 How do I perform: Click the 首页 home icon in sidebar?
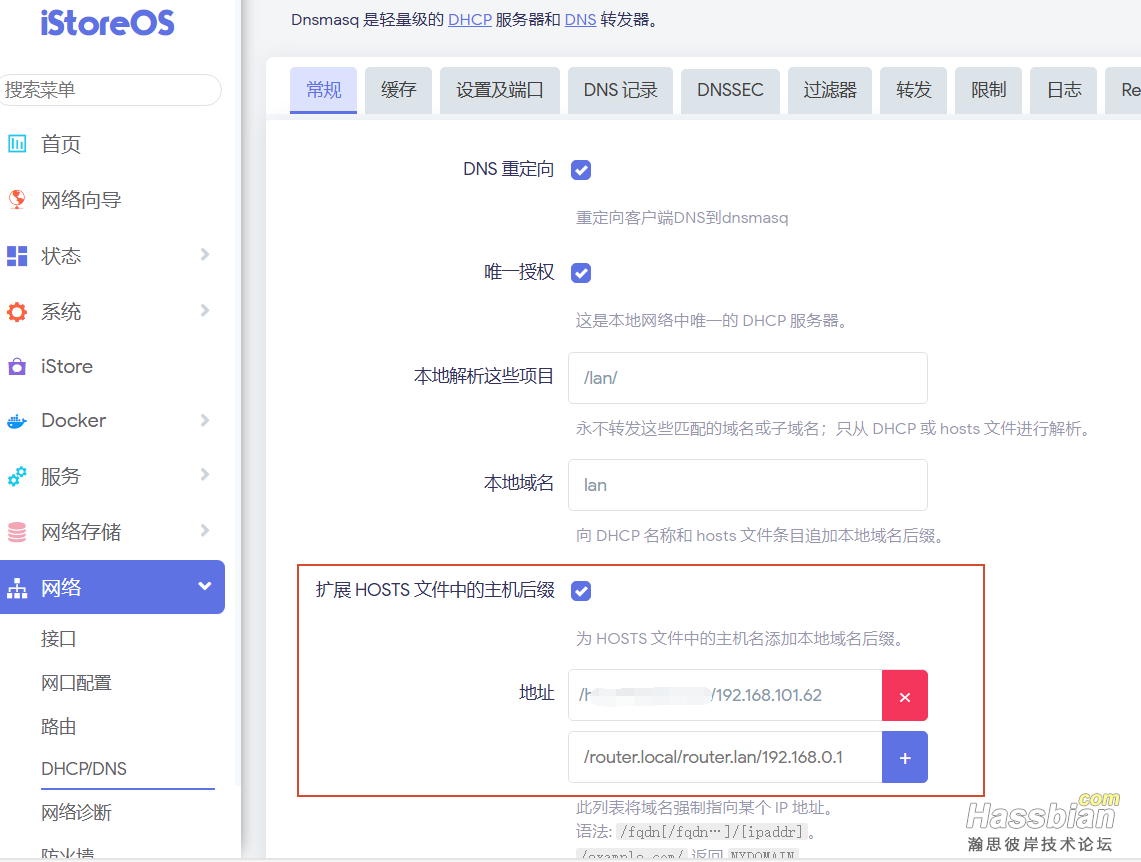coord(17,143)
